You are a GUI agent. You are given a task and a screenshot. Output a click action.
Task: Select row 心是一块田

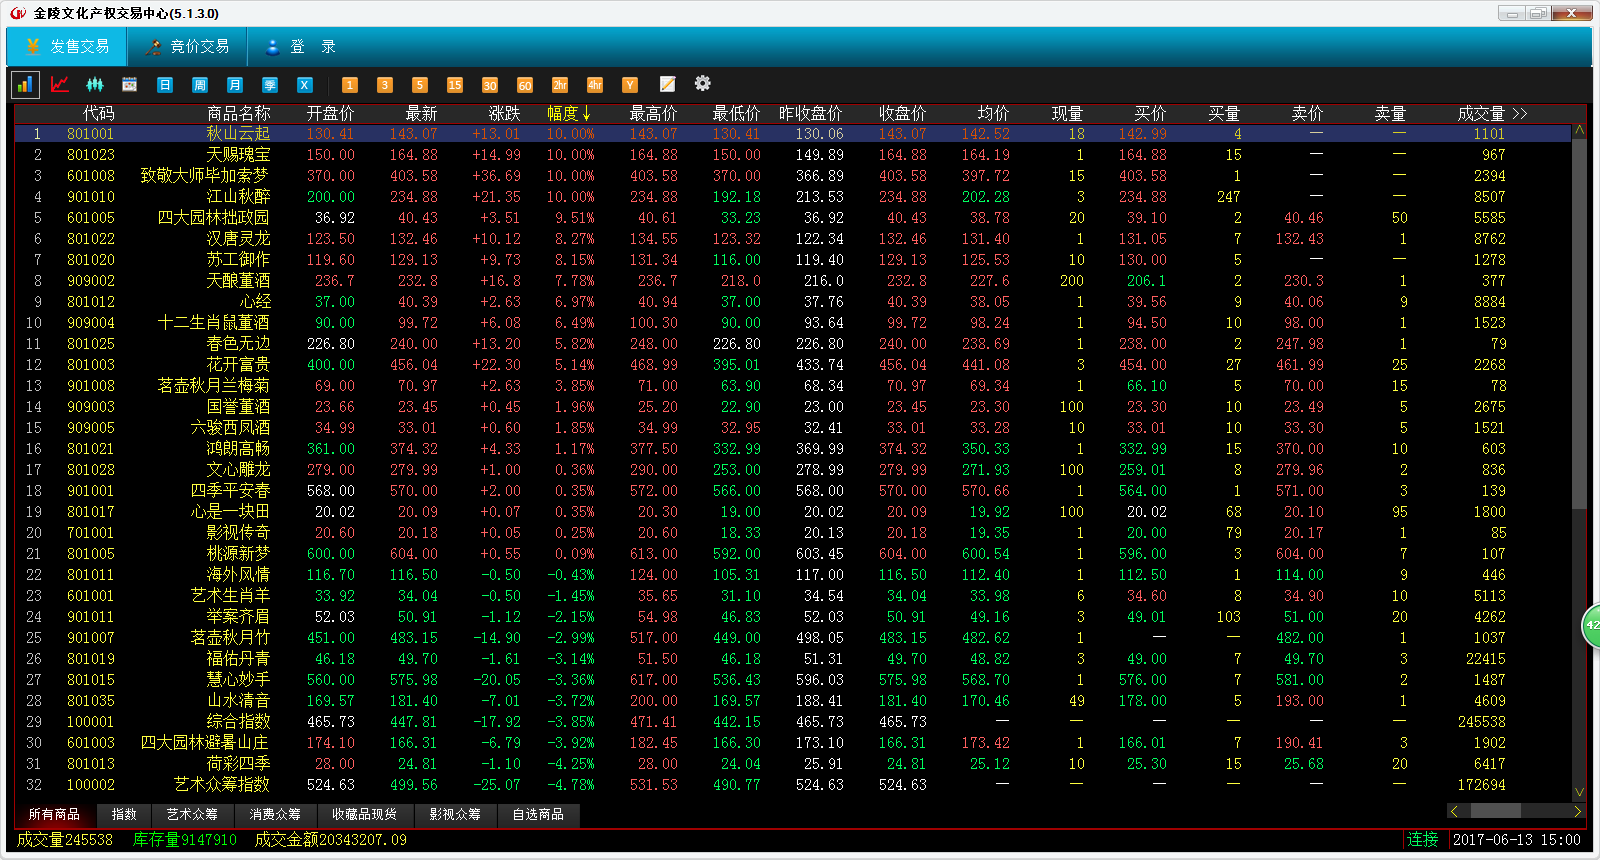792,512
